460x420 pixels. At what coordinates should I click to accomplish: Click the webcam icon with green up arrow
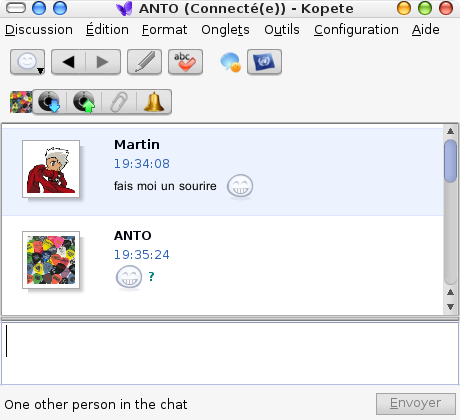84,102
